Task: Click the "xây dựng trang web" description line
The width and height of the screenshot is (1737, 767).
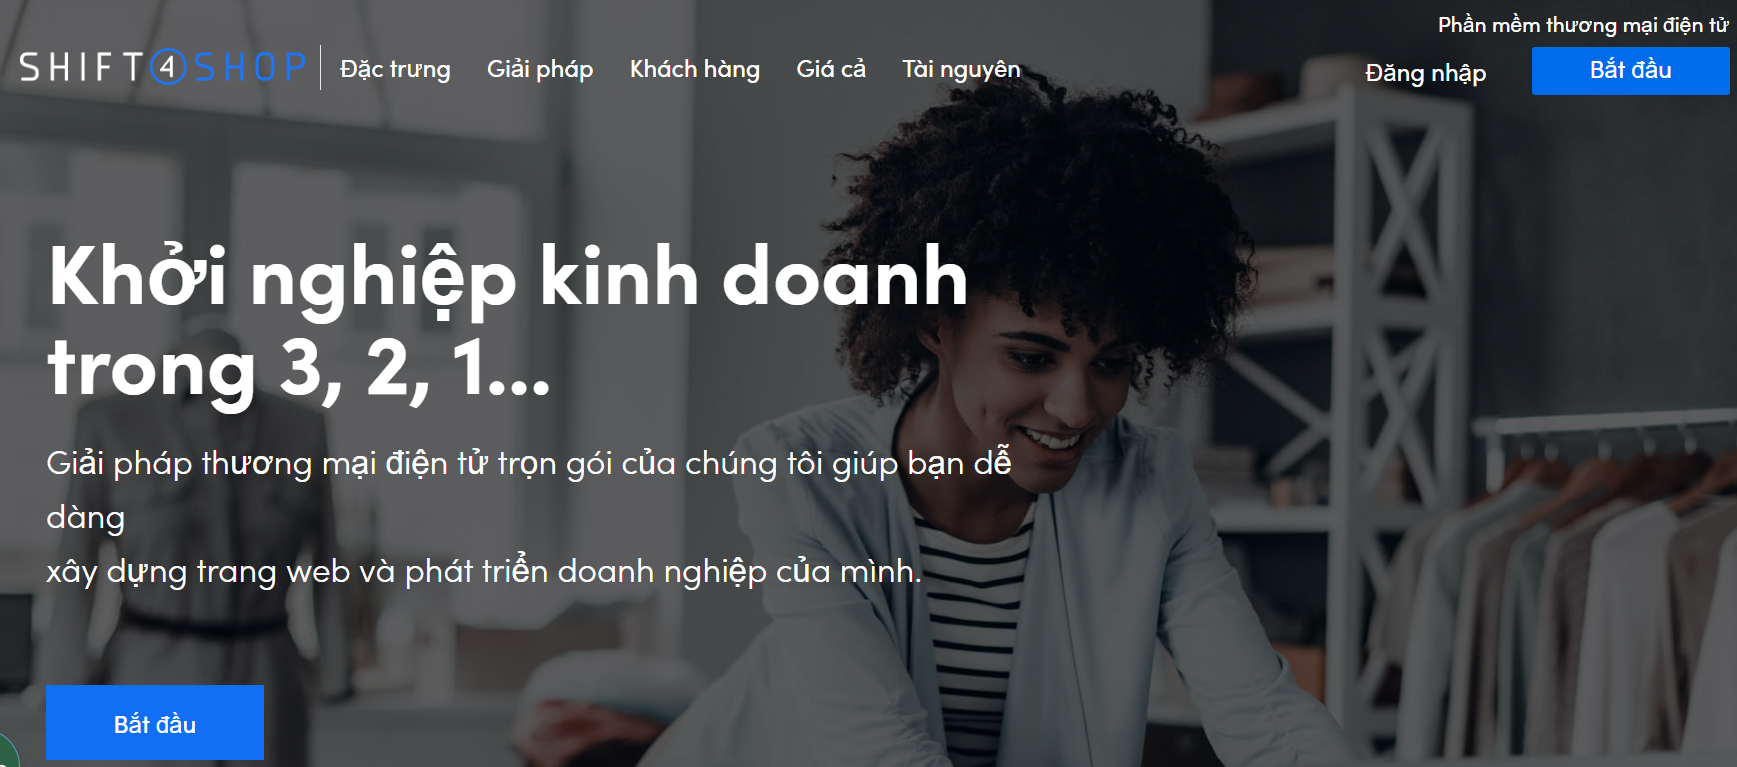Action: [484, 571]
